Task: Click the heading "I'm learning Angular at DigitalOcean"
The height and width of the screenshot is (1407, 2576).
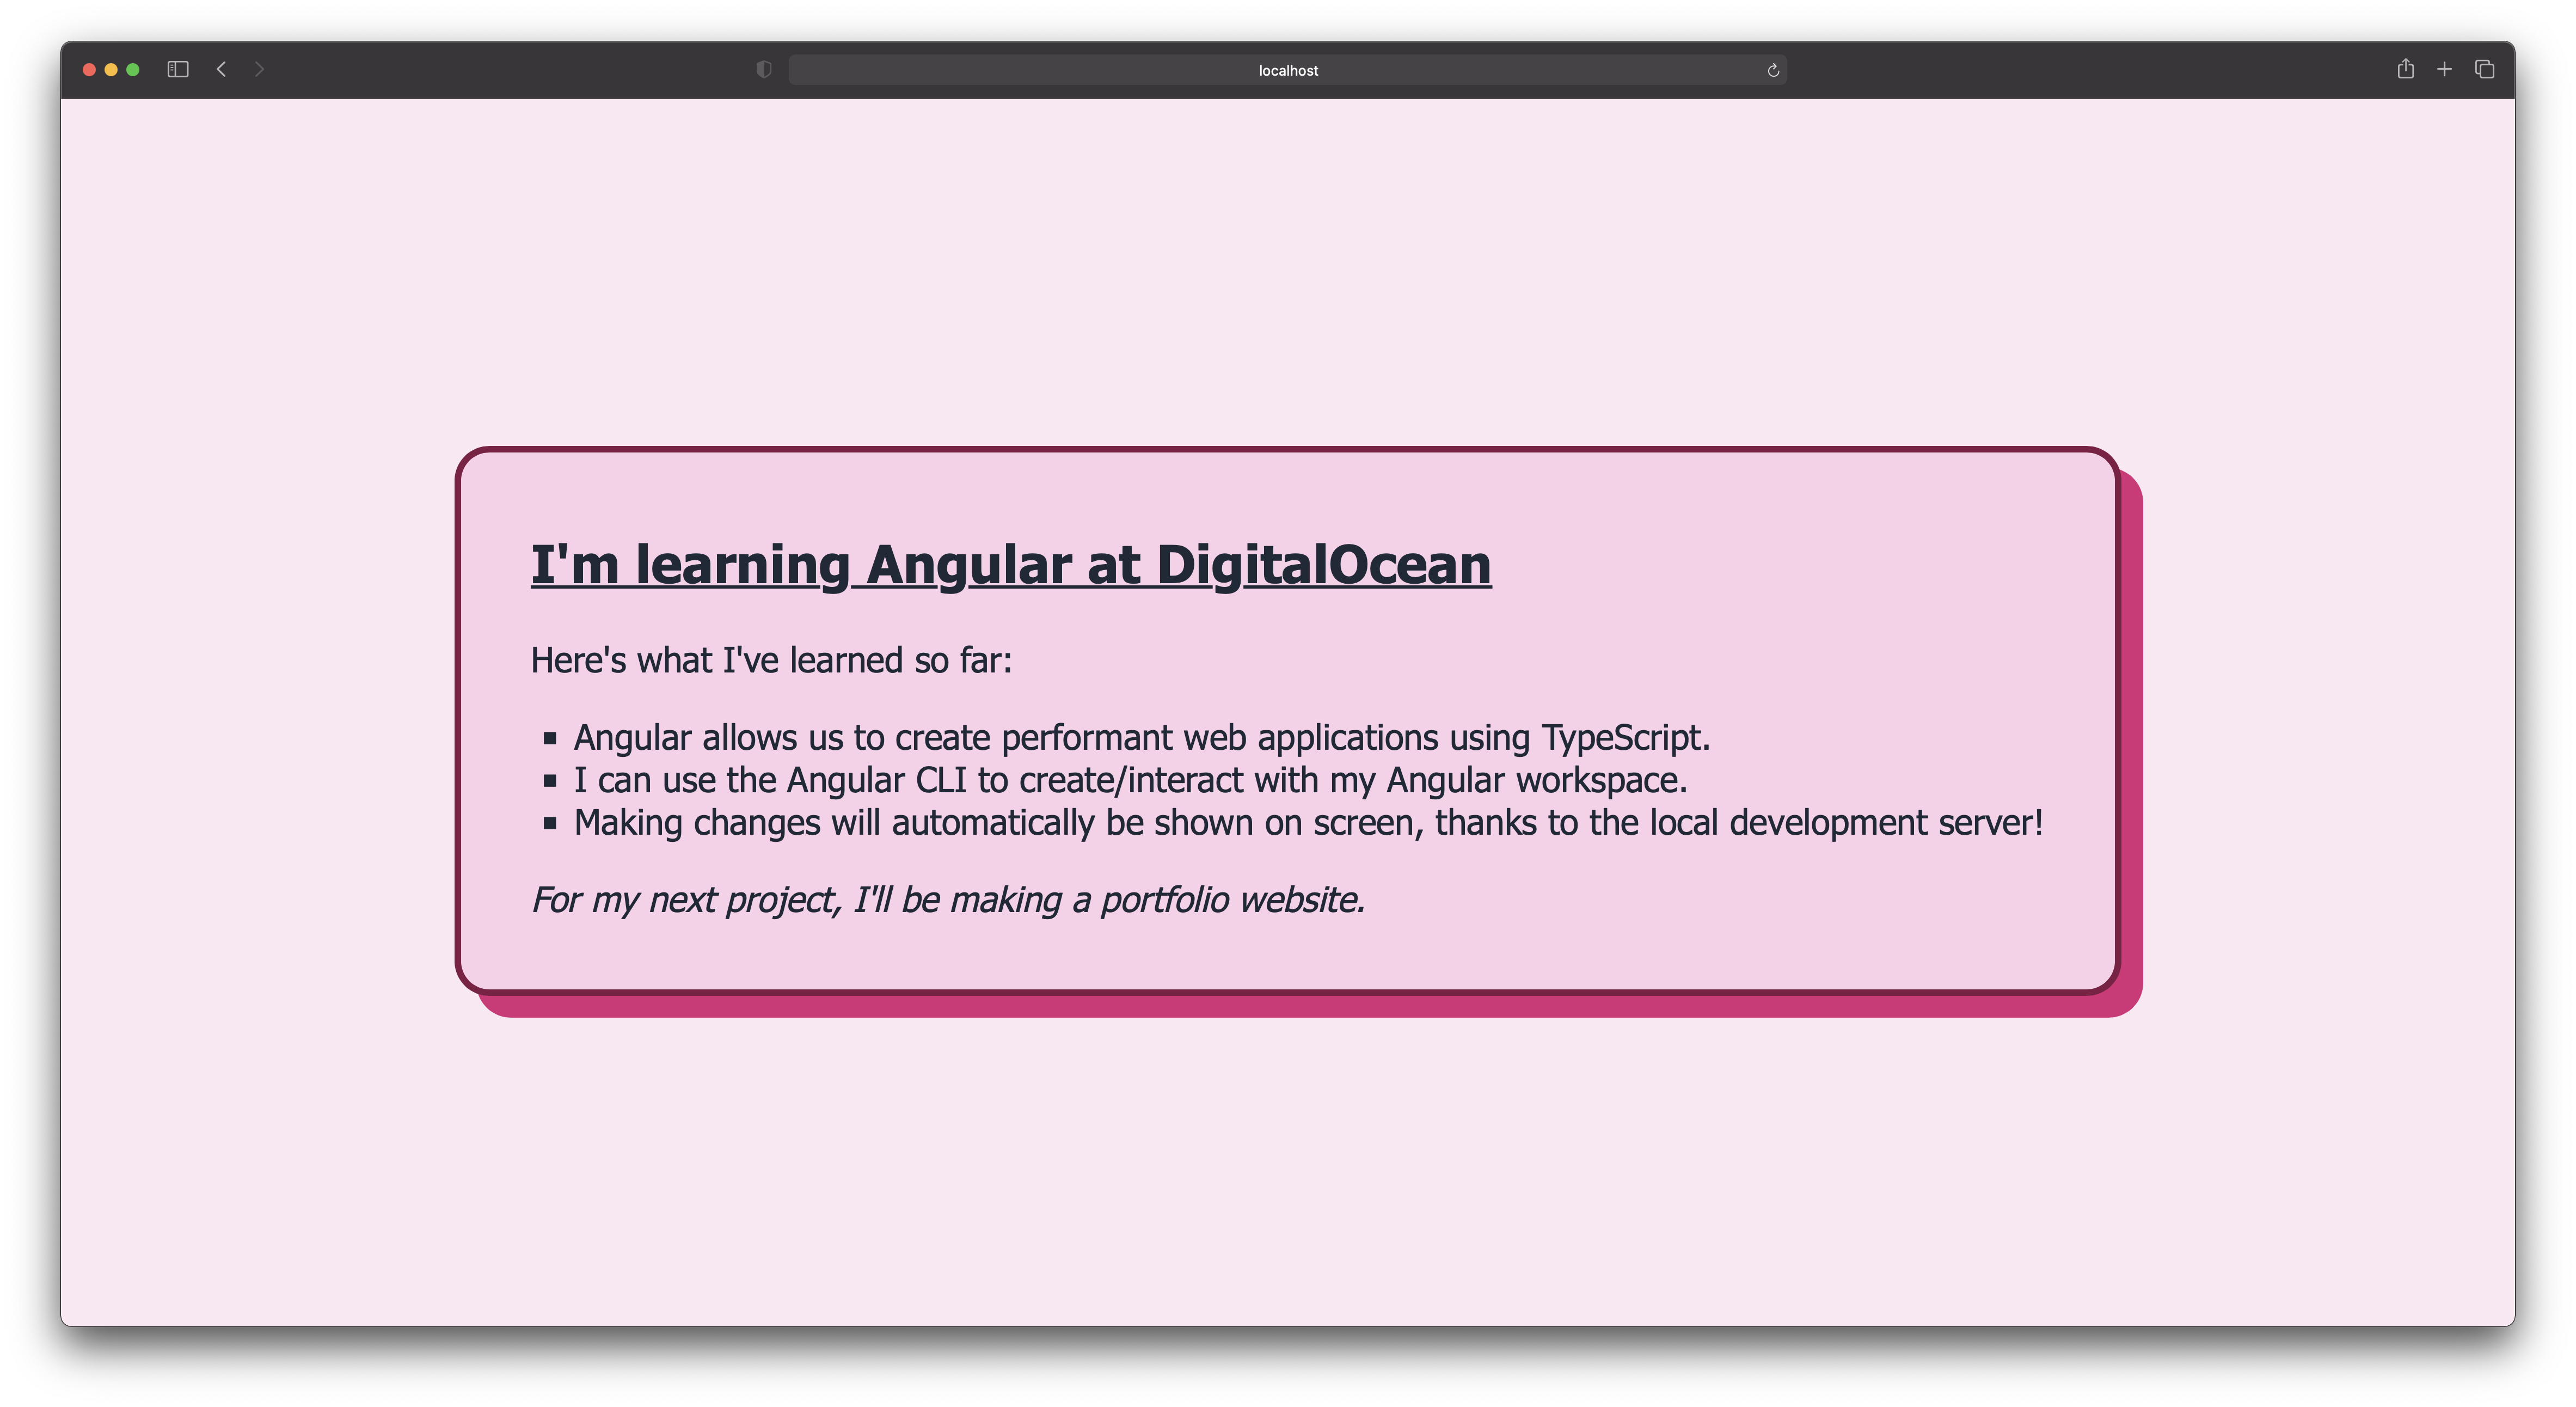Action: coord(1011,565)
